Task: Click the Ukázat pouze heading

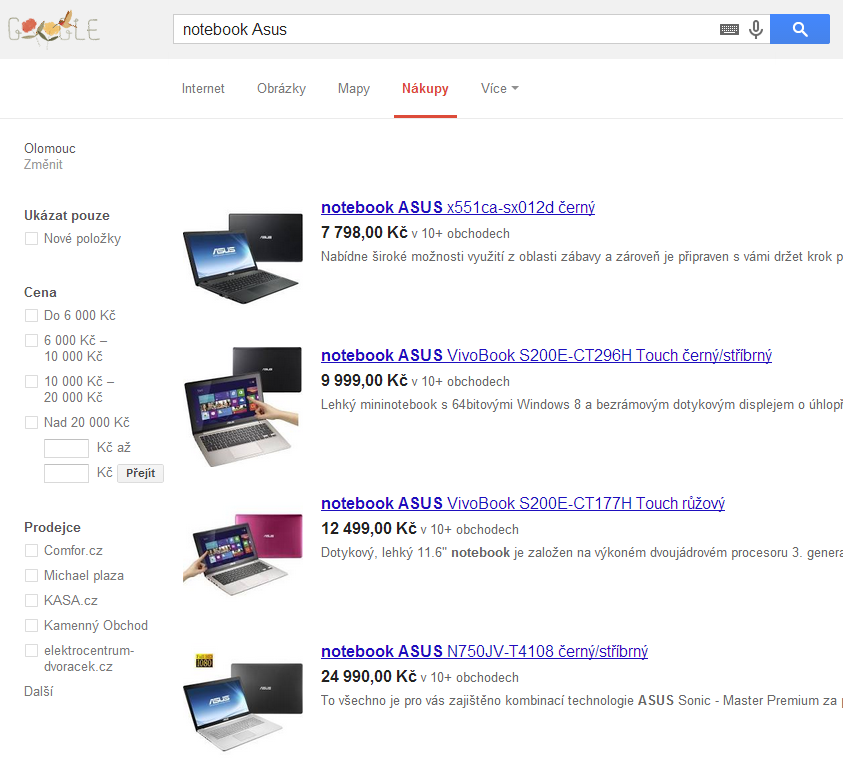Action: point(67,216)
